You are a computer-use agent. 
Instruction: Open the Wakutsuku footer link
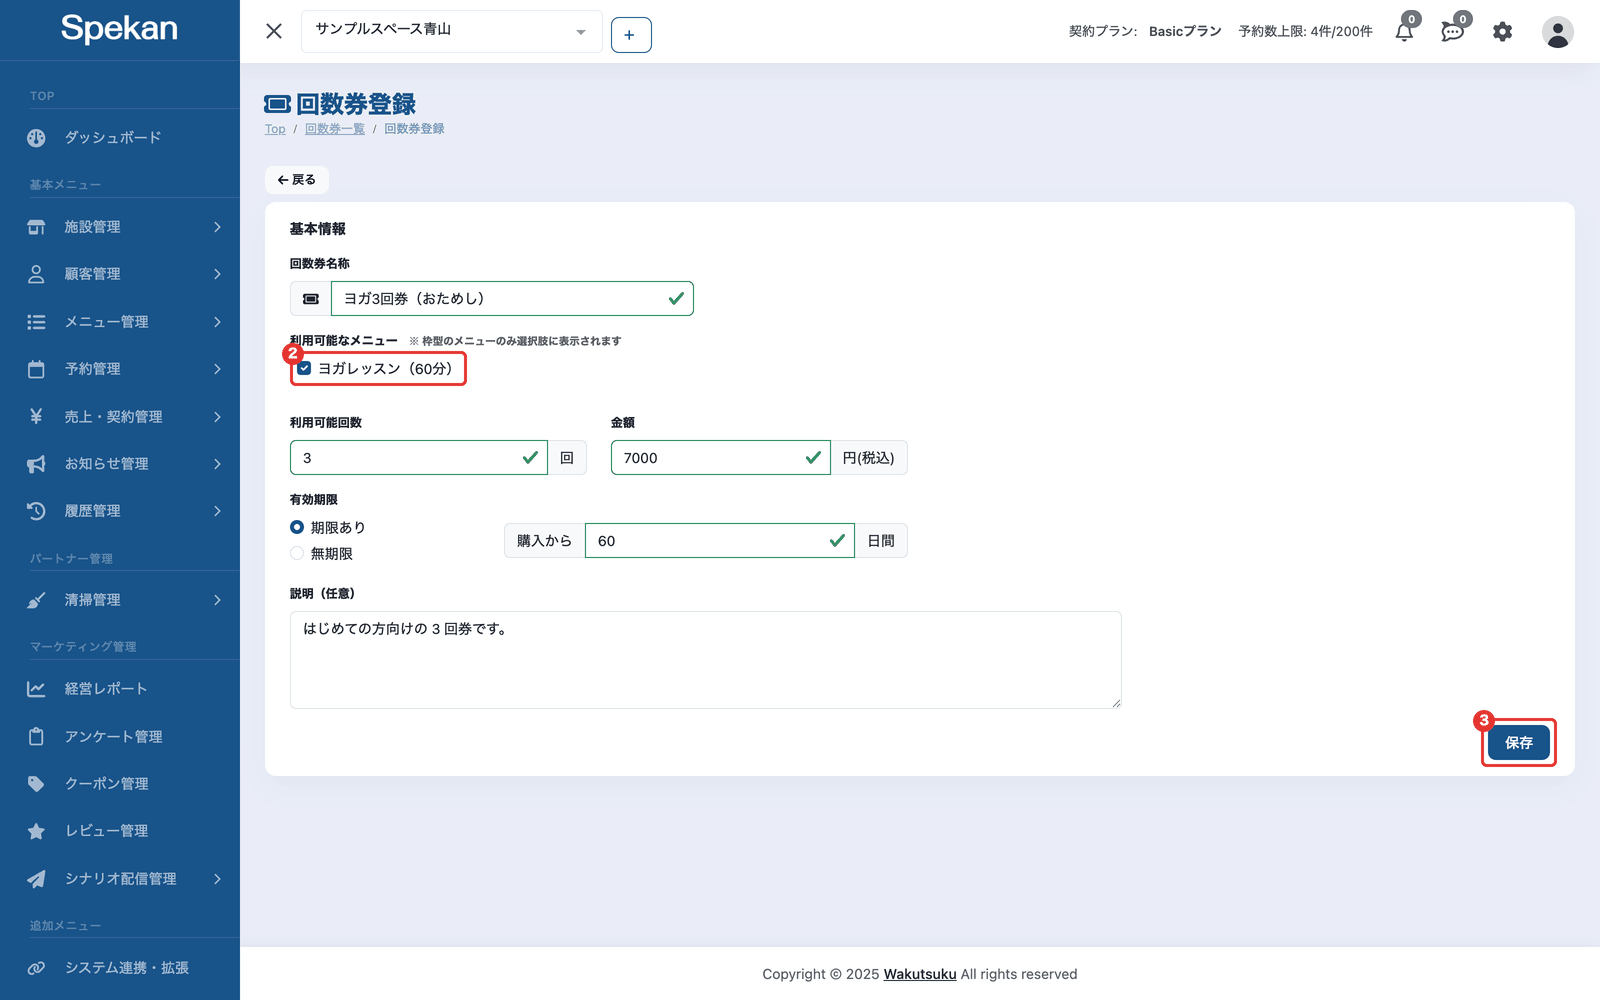pyautogui.click(x=920, y=974)
